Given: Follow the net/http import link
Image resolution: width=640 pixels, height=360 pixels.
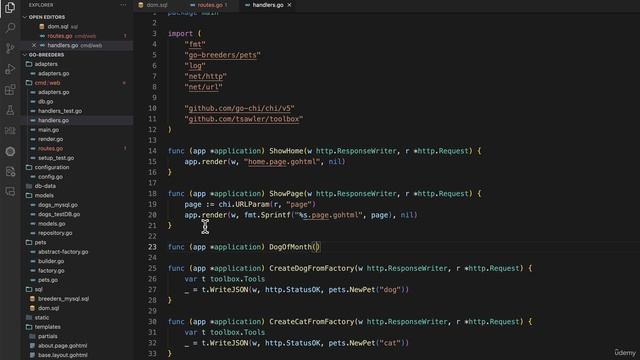Looking at the screenshot, I should coord(205,76).
